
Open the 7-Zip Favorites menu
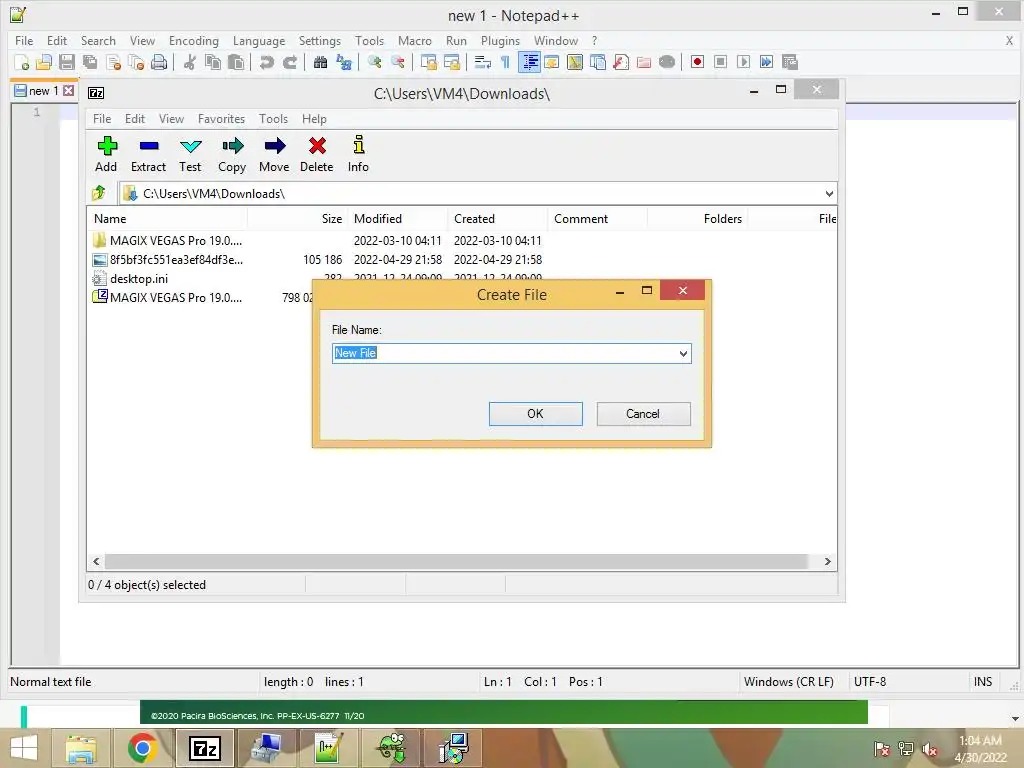221,119
